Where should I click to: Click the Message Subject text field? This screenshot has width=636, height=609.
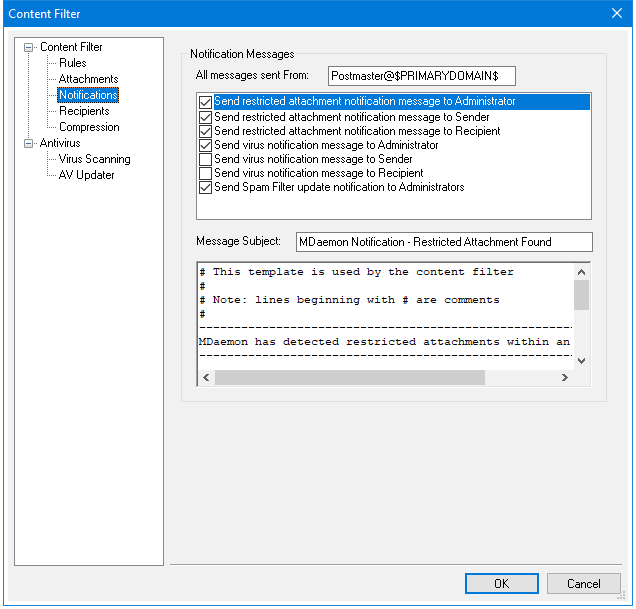(x=444, y=242)
